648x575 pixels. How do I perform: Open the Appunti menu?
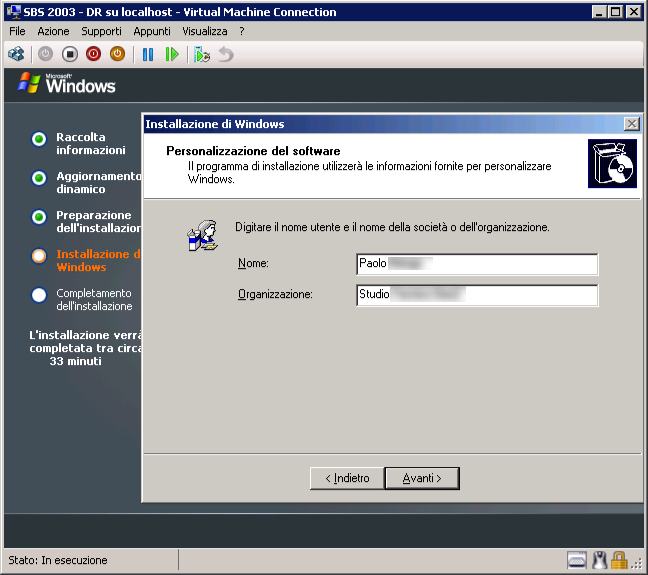click(x=152, y=31)
